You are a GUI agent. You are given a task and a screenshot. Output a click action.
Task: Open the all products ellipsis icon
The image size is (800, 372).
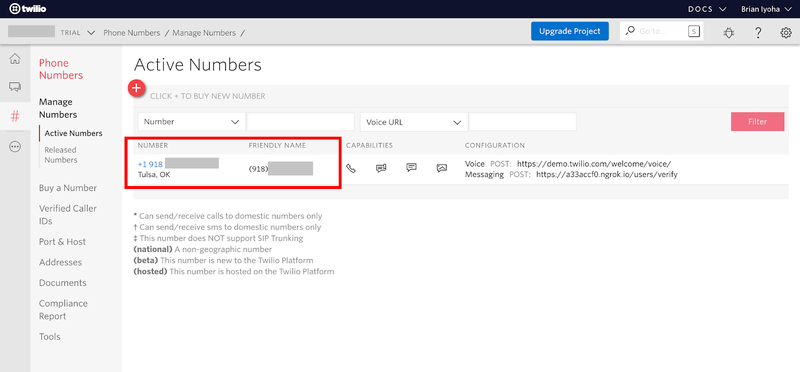click(15, 146)
